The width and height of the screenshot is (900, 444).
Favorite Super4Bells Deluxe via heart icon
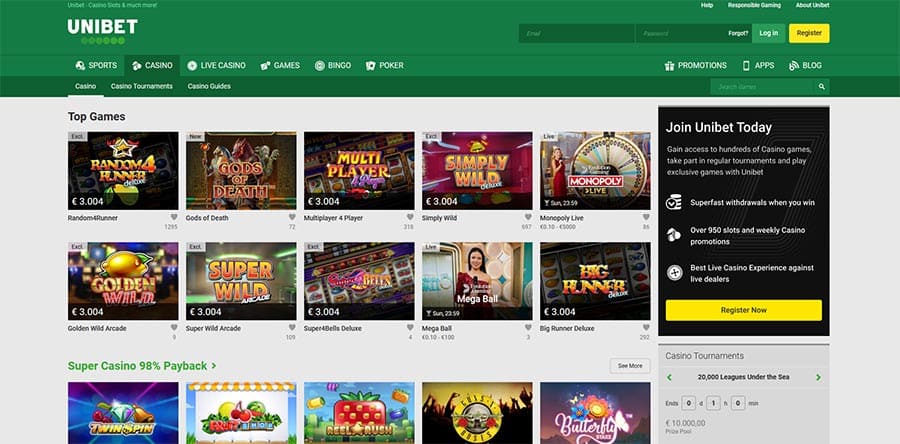(410, 328)
